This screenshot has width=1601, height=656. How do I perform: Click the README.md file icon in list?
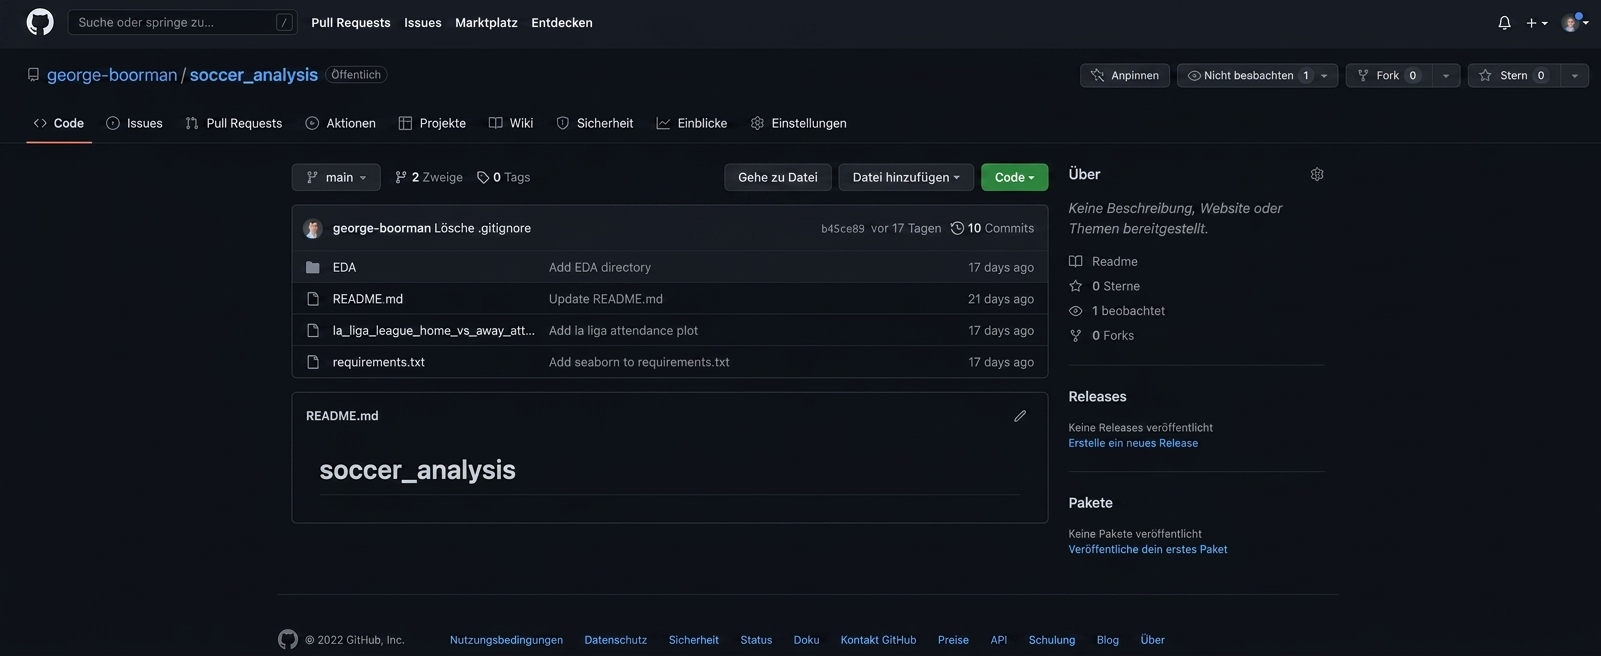pyautogui.click(x=313, y=299)
